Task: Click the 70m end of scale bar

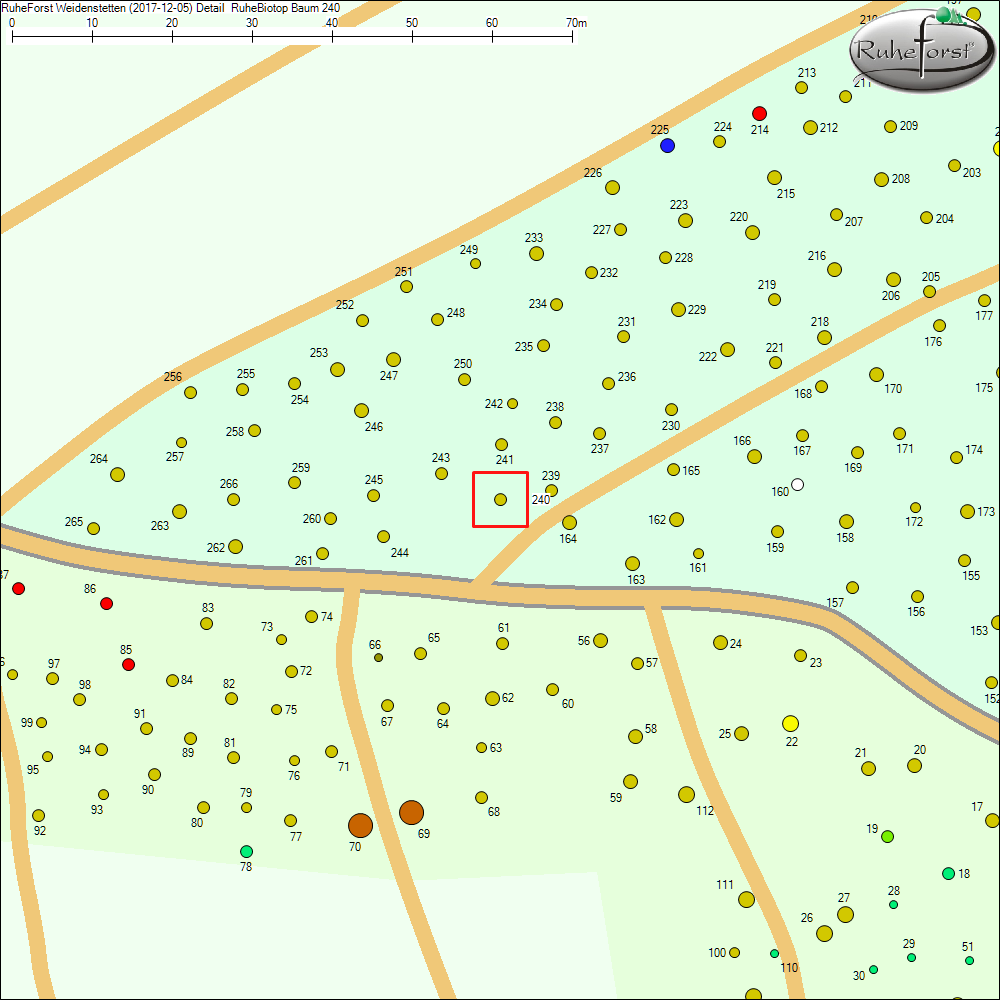Action: (573, 36)
